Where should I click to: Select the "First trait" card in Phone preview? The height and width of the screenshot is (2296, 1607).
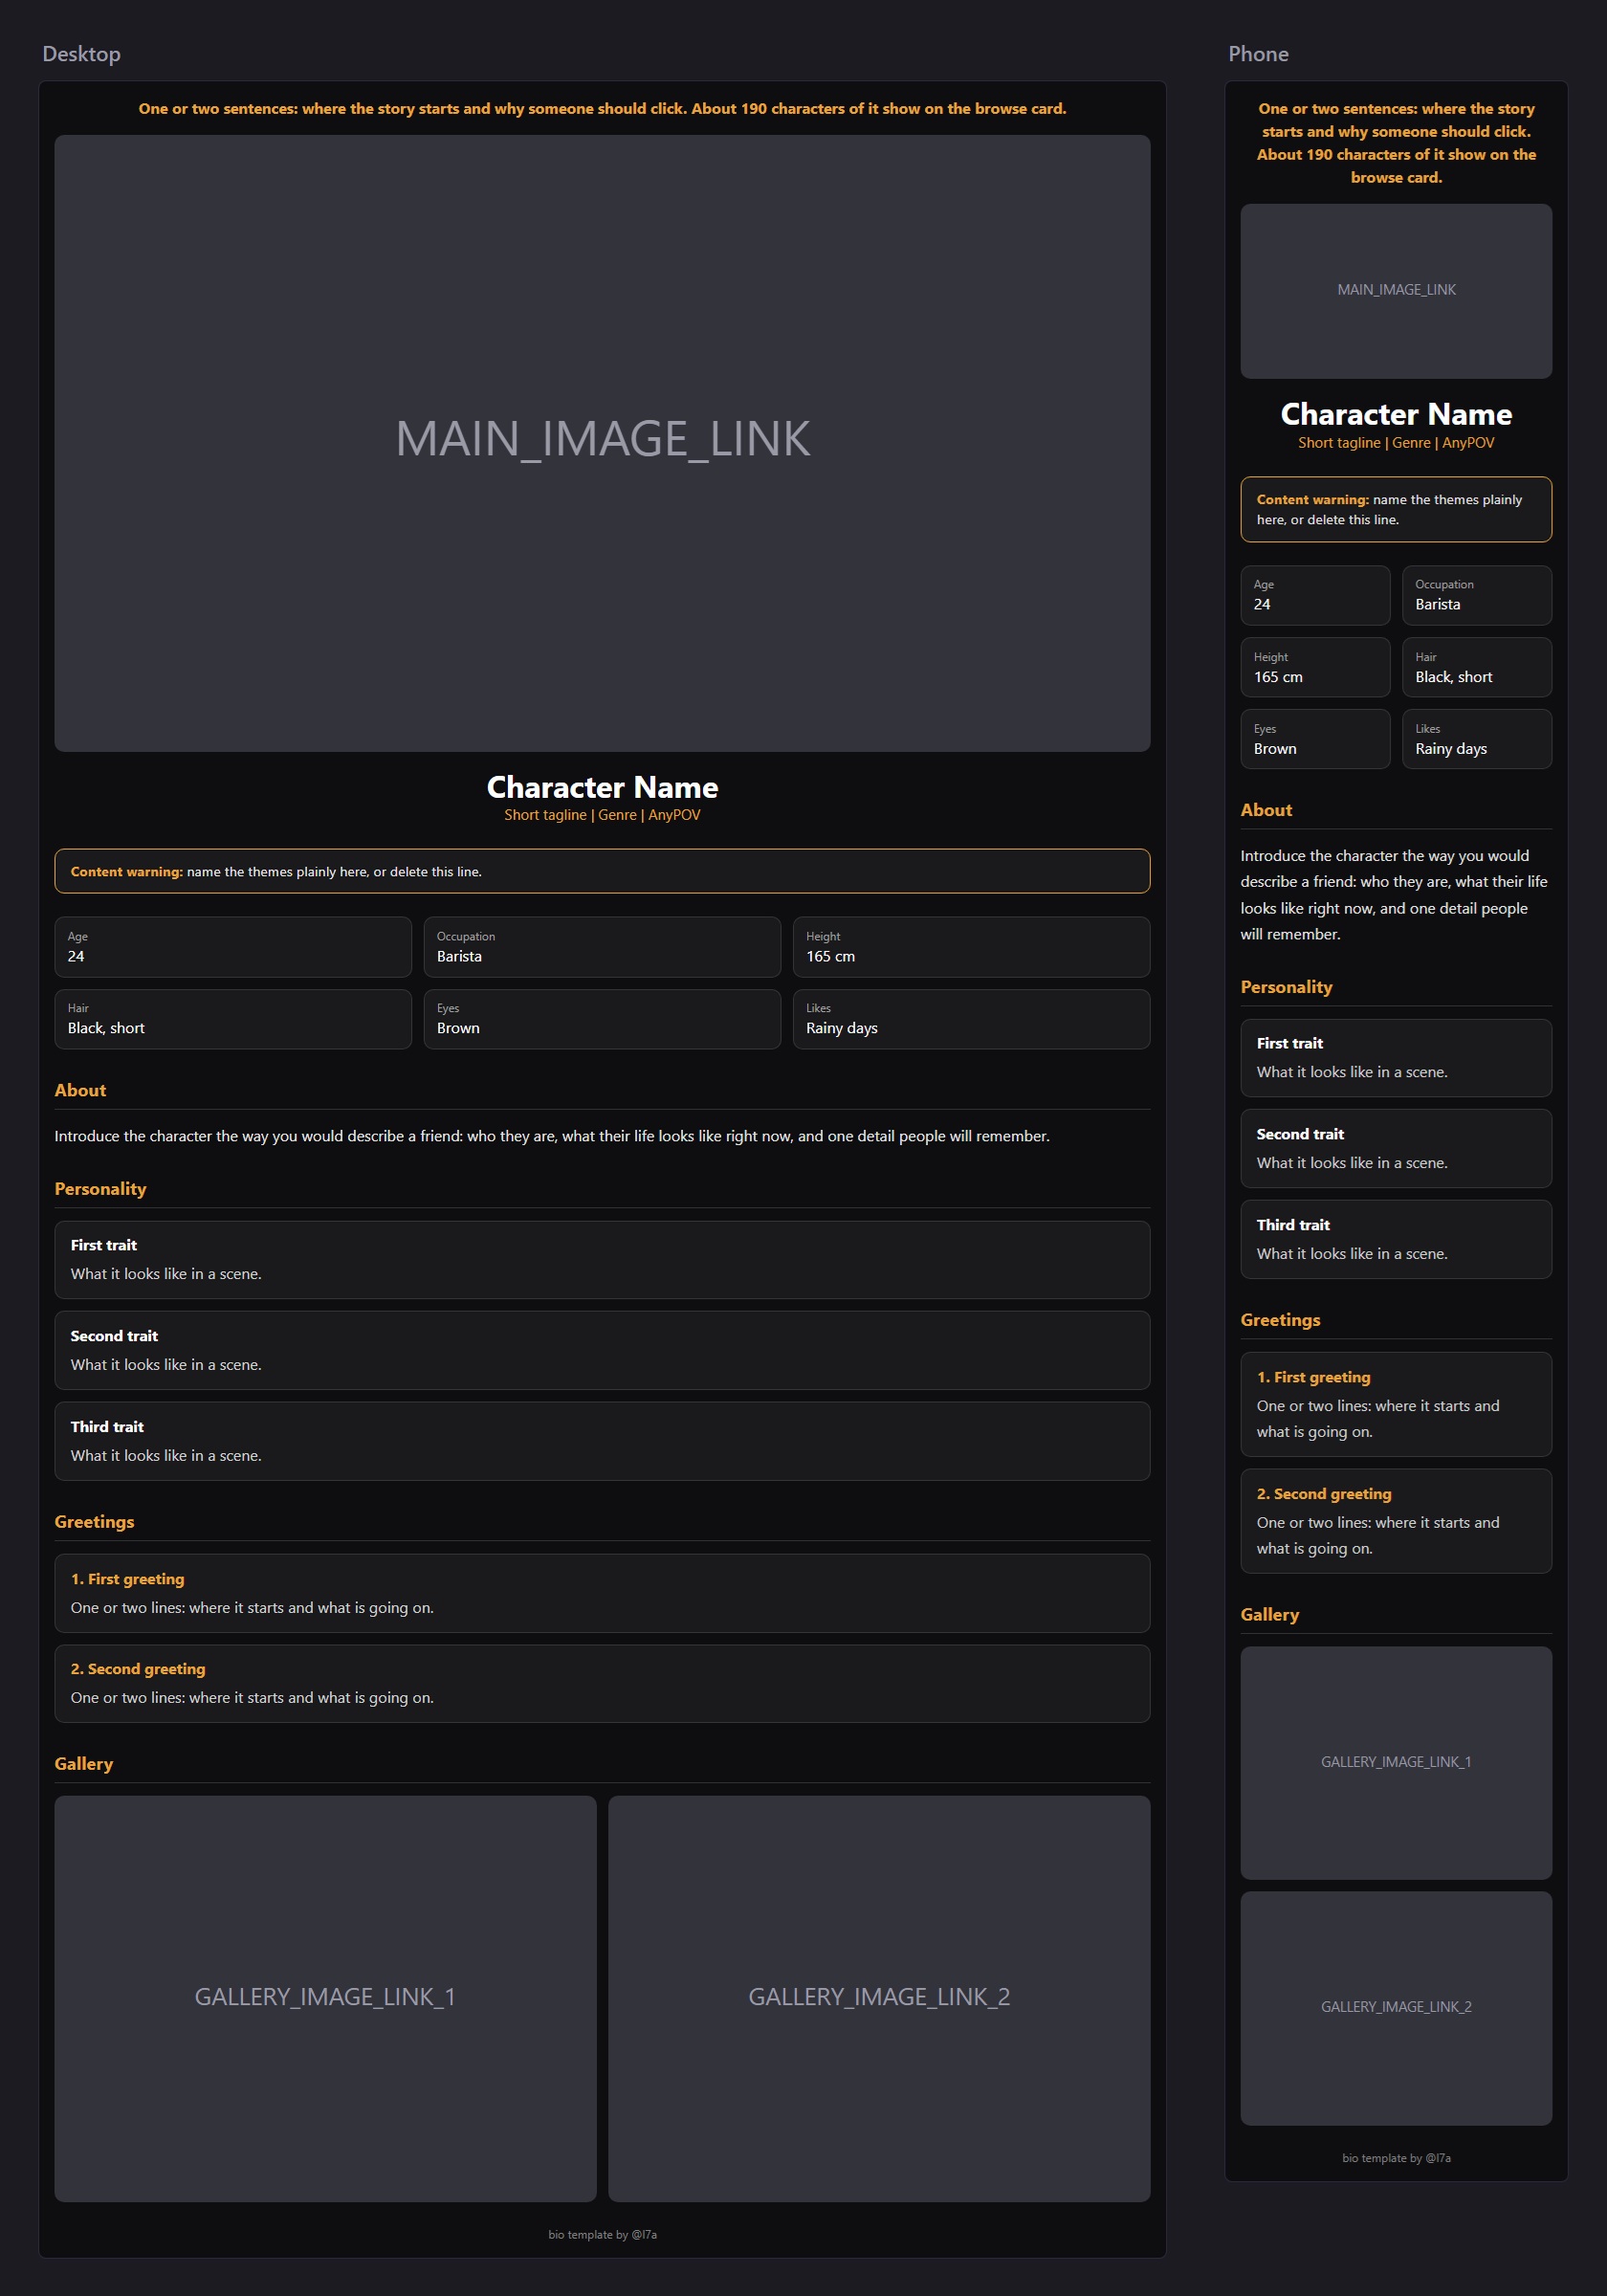[1396, 1057]
